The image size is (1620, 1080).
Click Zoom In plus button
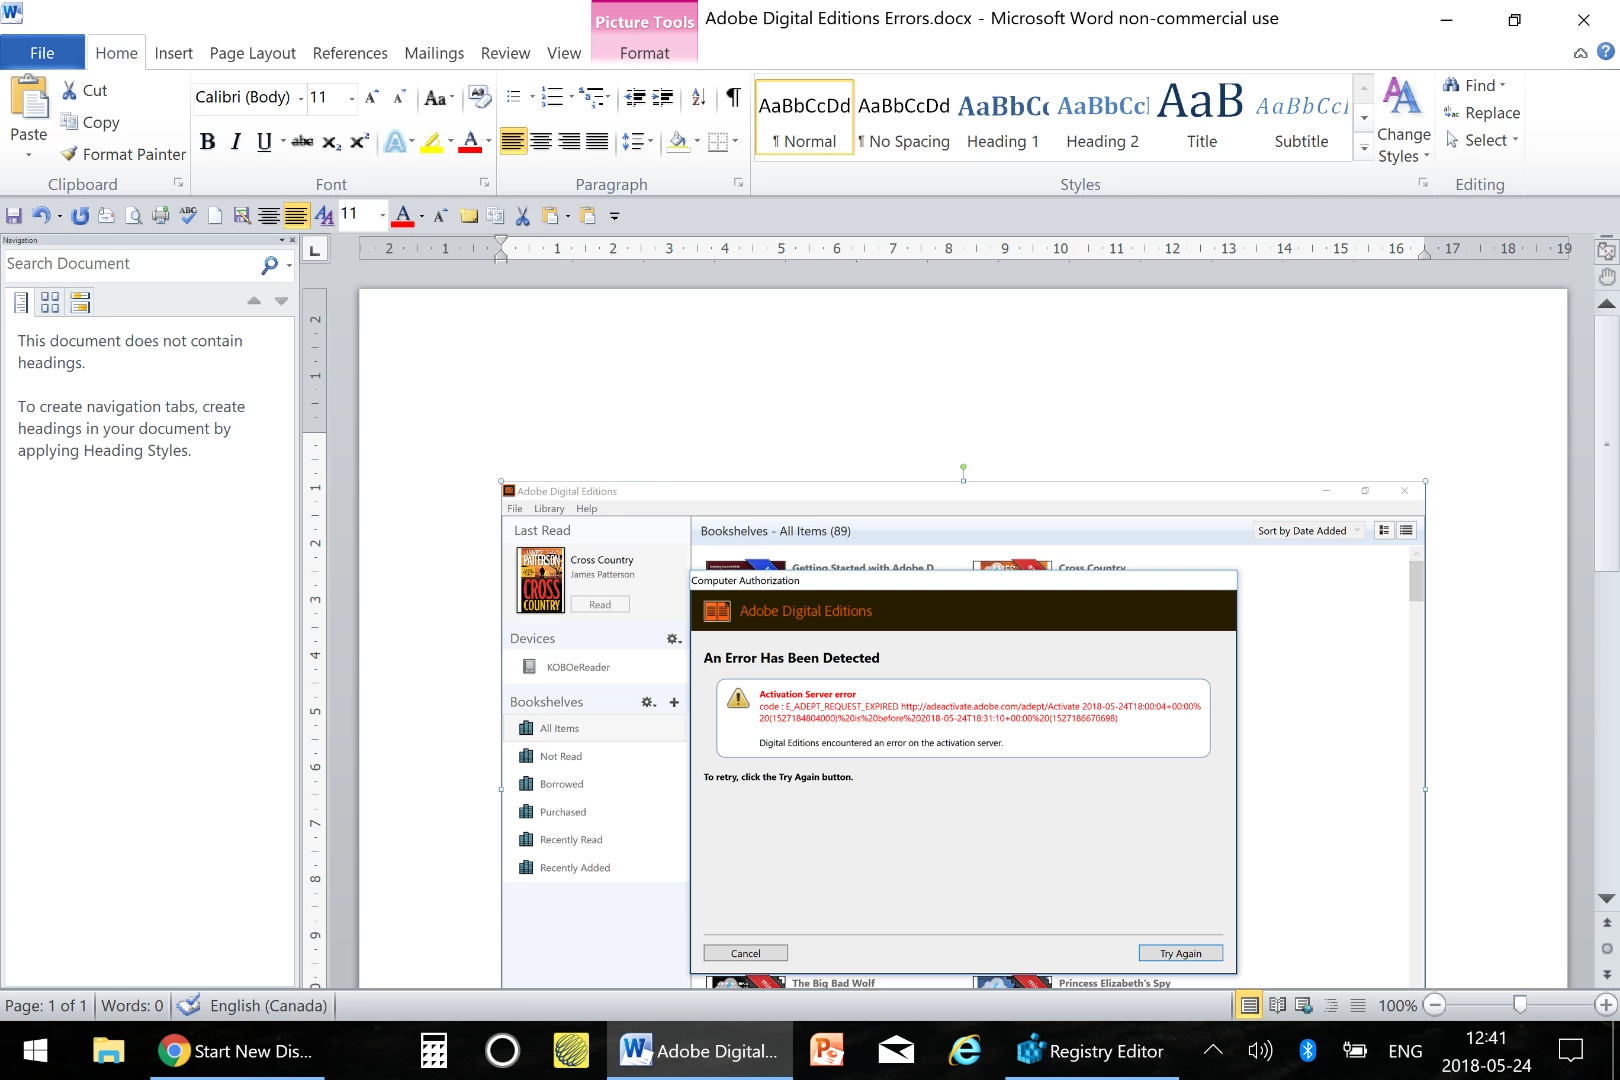click(x=1606, y=1005)
